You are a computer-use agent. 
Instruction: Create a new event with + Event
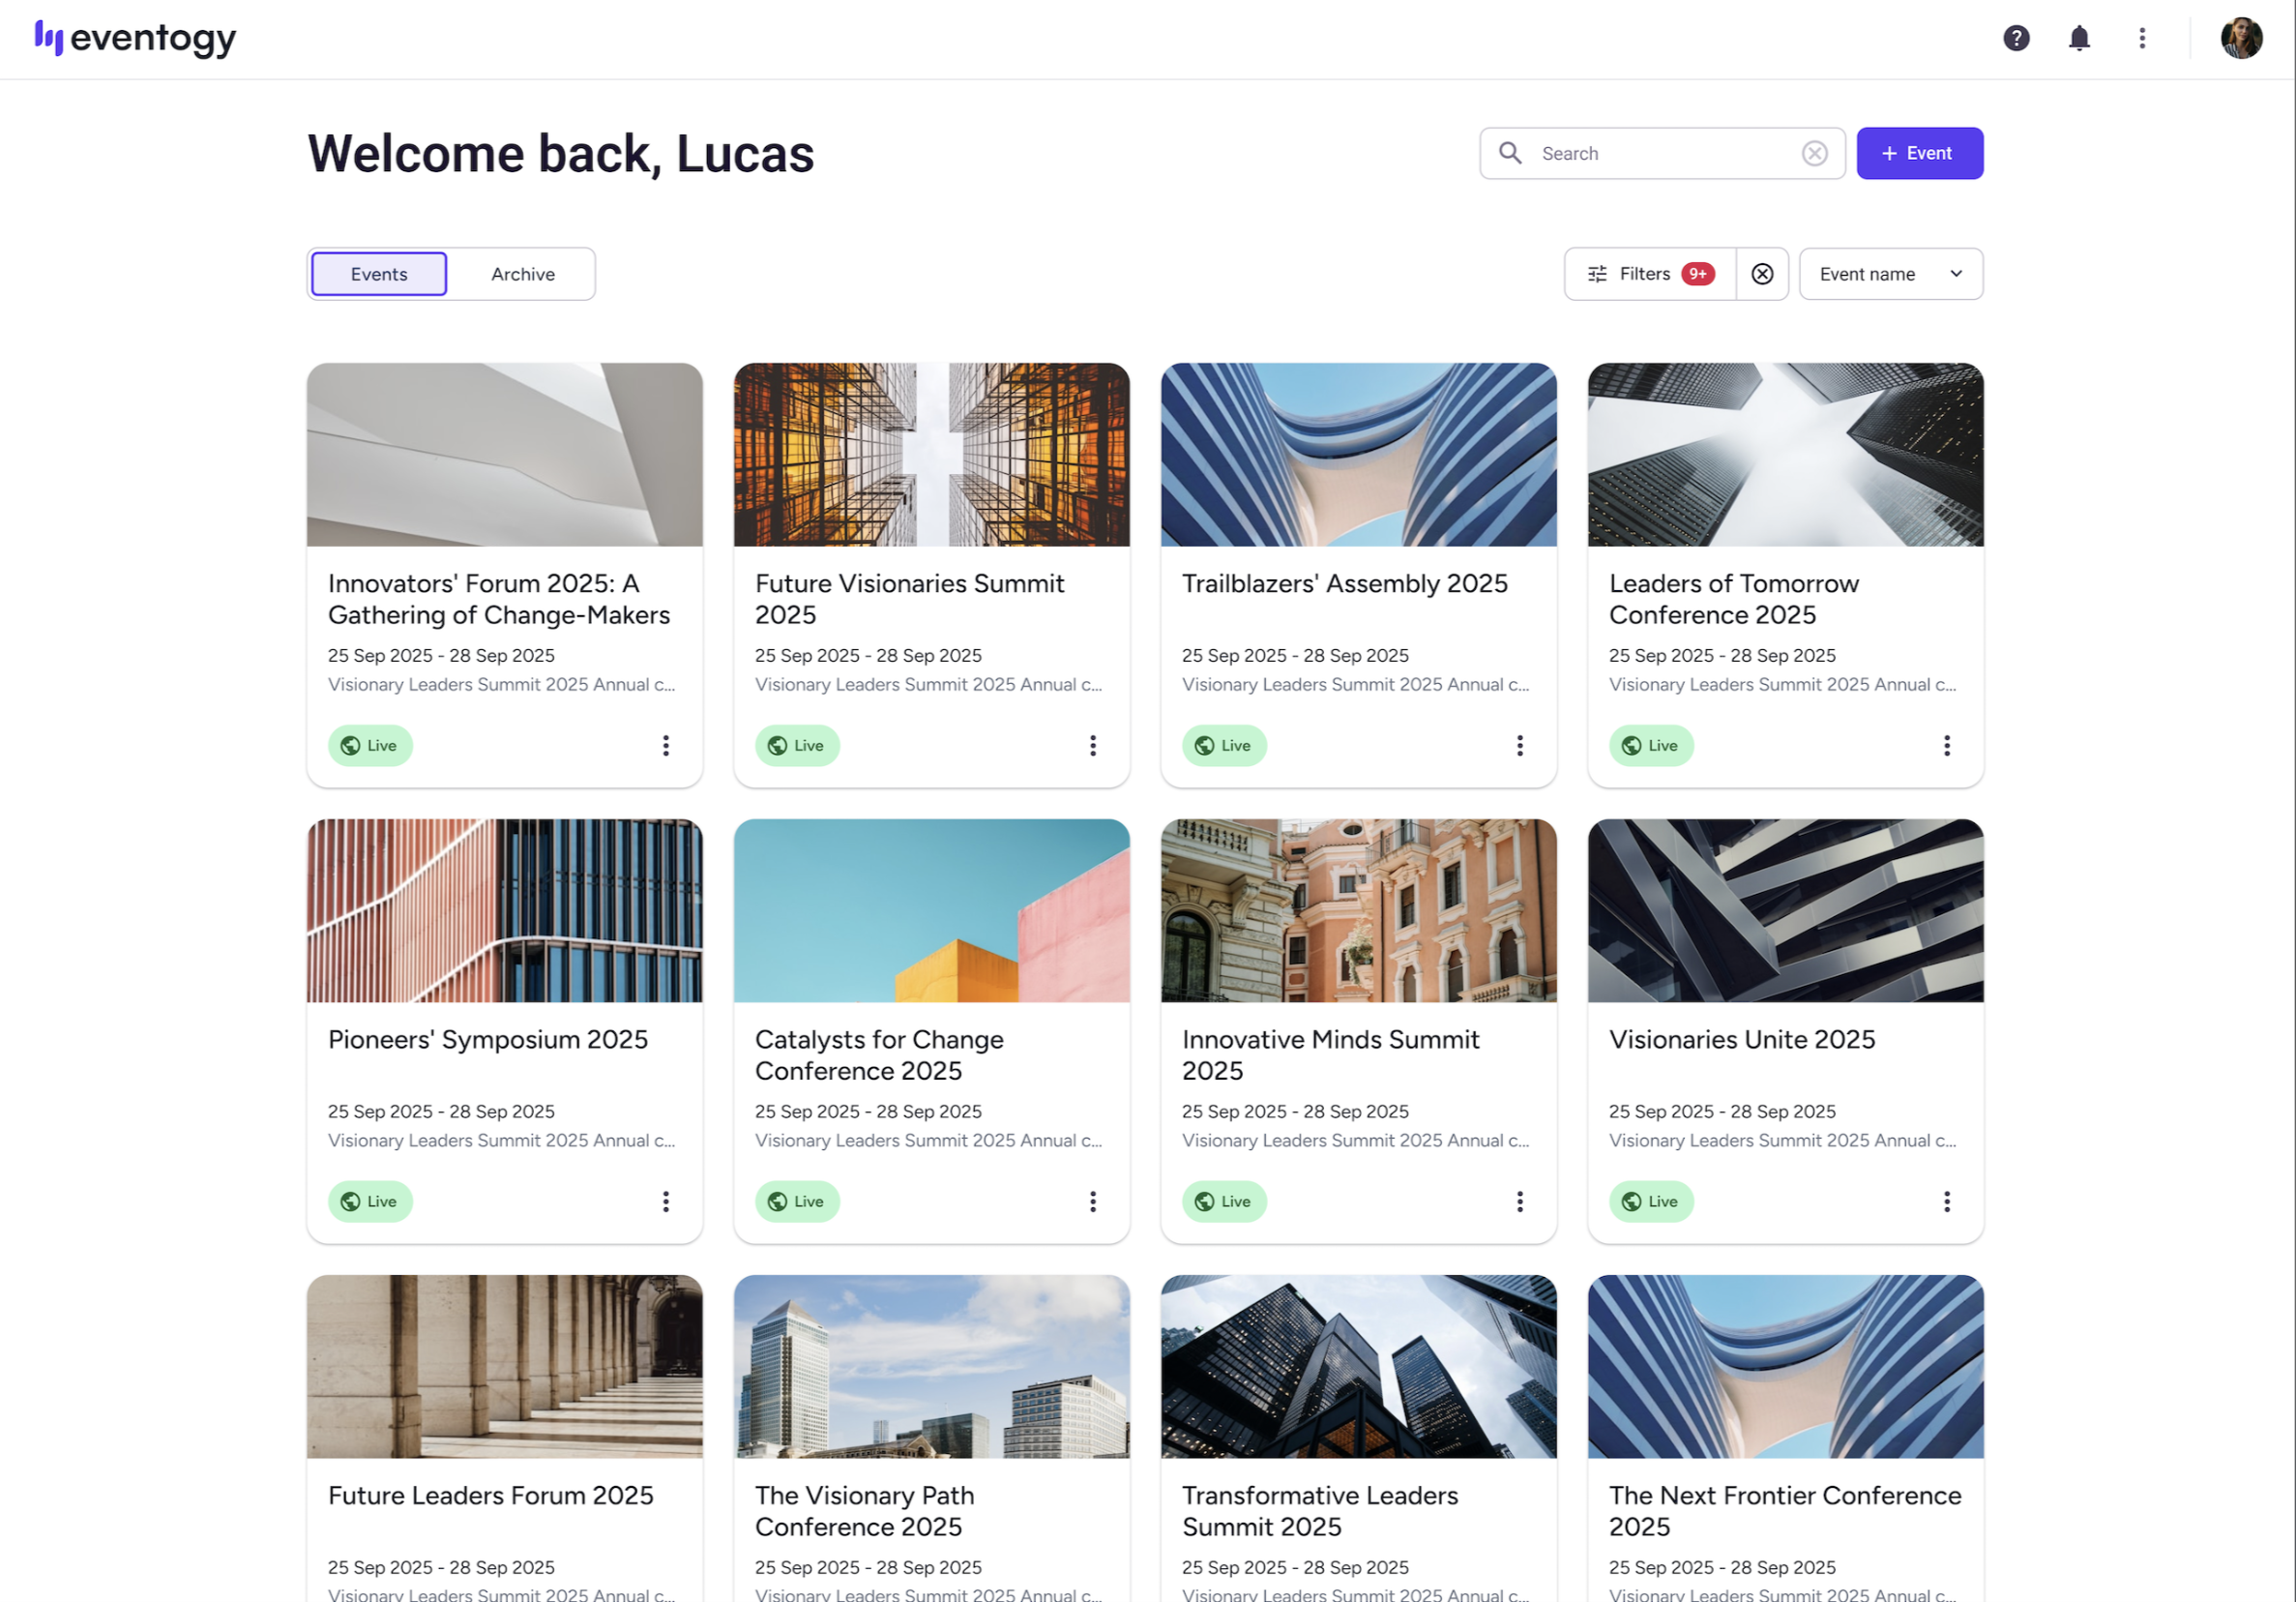click(x=1919, y=153)
